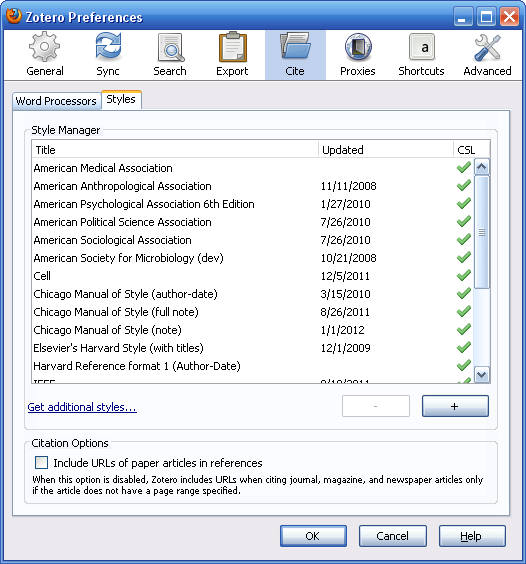Click CSL checkmark for Elsevier's Harvard Style
Viewport: 526px width, 564px height.
463,347
